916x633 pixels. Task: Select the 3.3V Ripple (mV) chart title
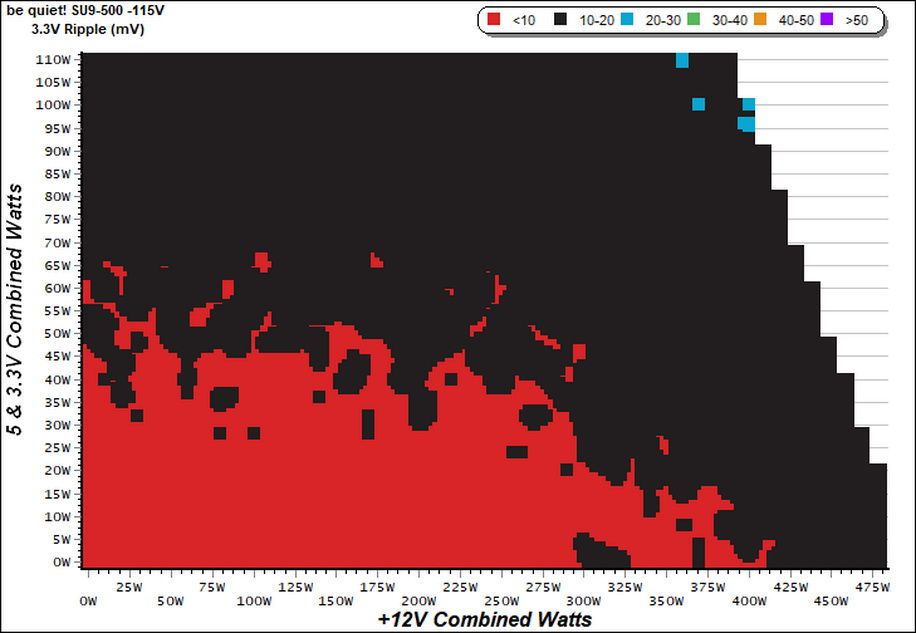[88, 29]
